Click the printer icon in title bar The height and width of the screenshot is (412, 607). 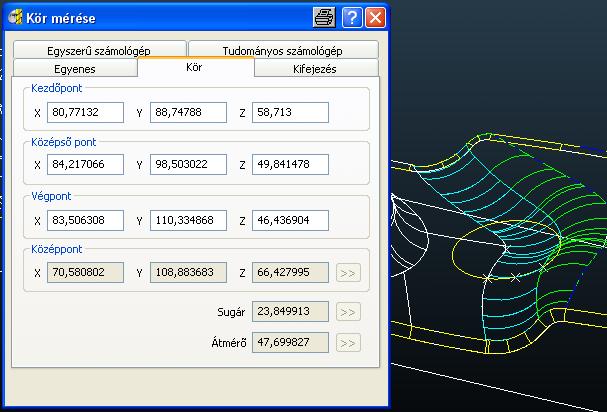[324, 18]
